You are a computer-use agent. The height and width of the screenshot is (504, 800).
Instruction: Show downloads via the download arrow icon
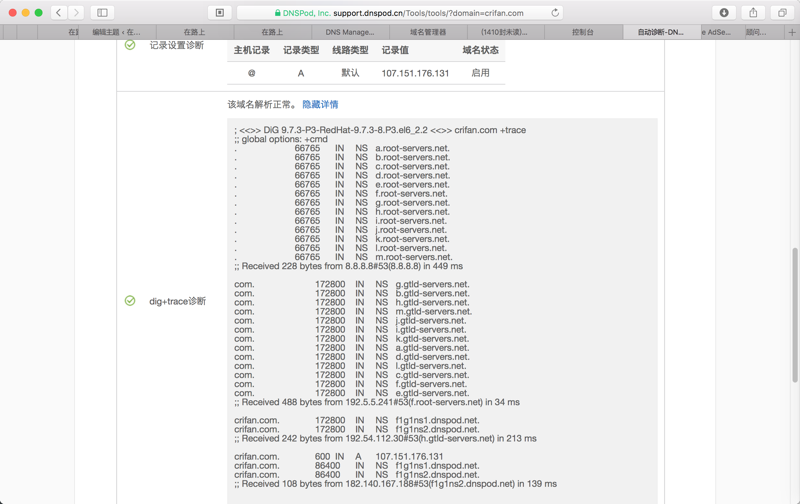tap(724, 13)
